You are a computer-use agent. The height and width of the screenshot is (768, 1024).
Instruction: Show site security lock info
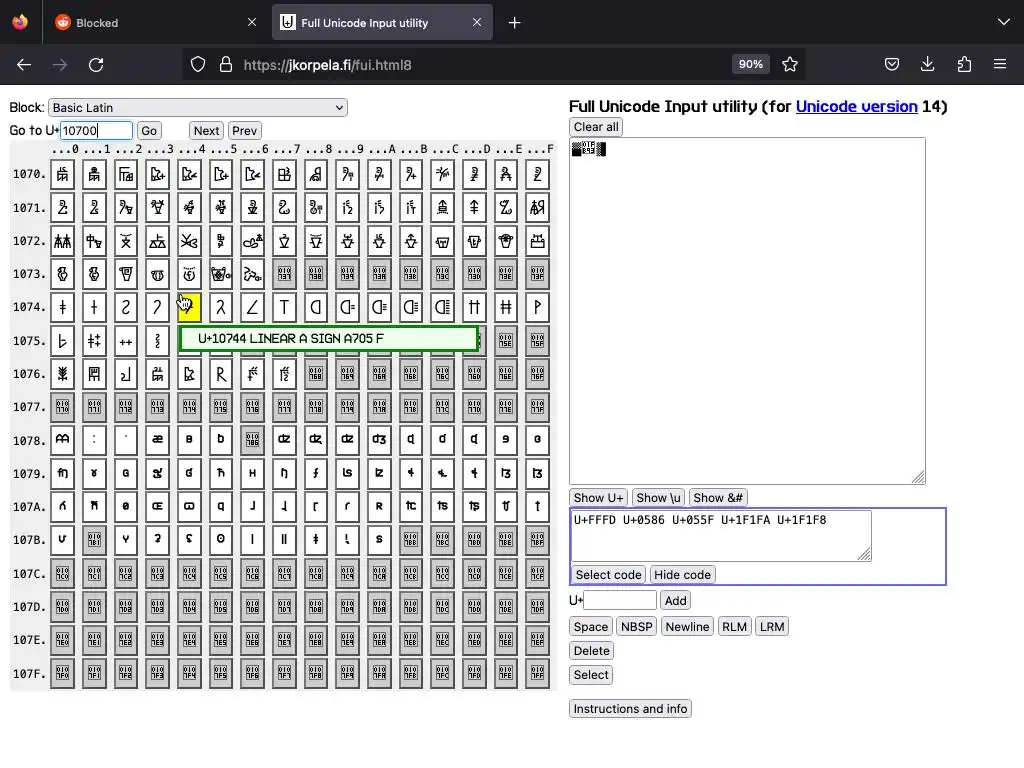(x=226, y=65)
